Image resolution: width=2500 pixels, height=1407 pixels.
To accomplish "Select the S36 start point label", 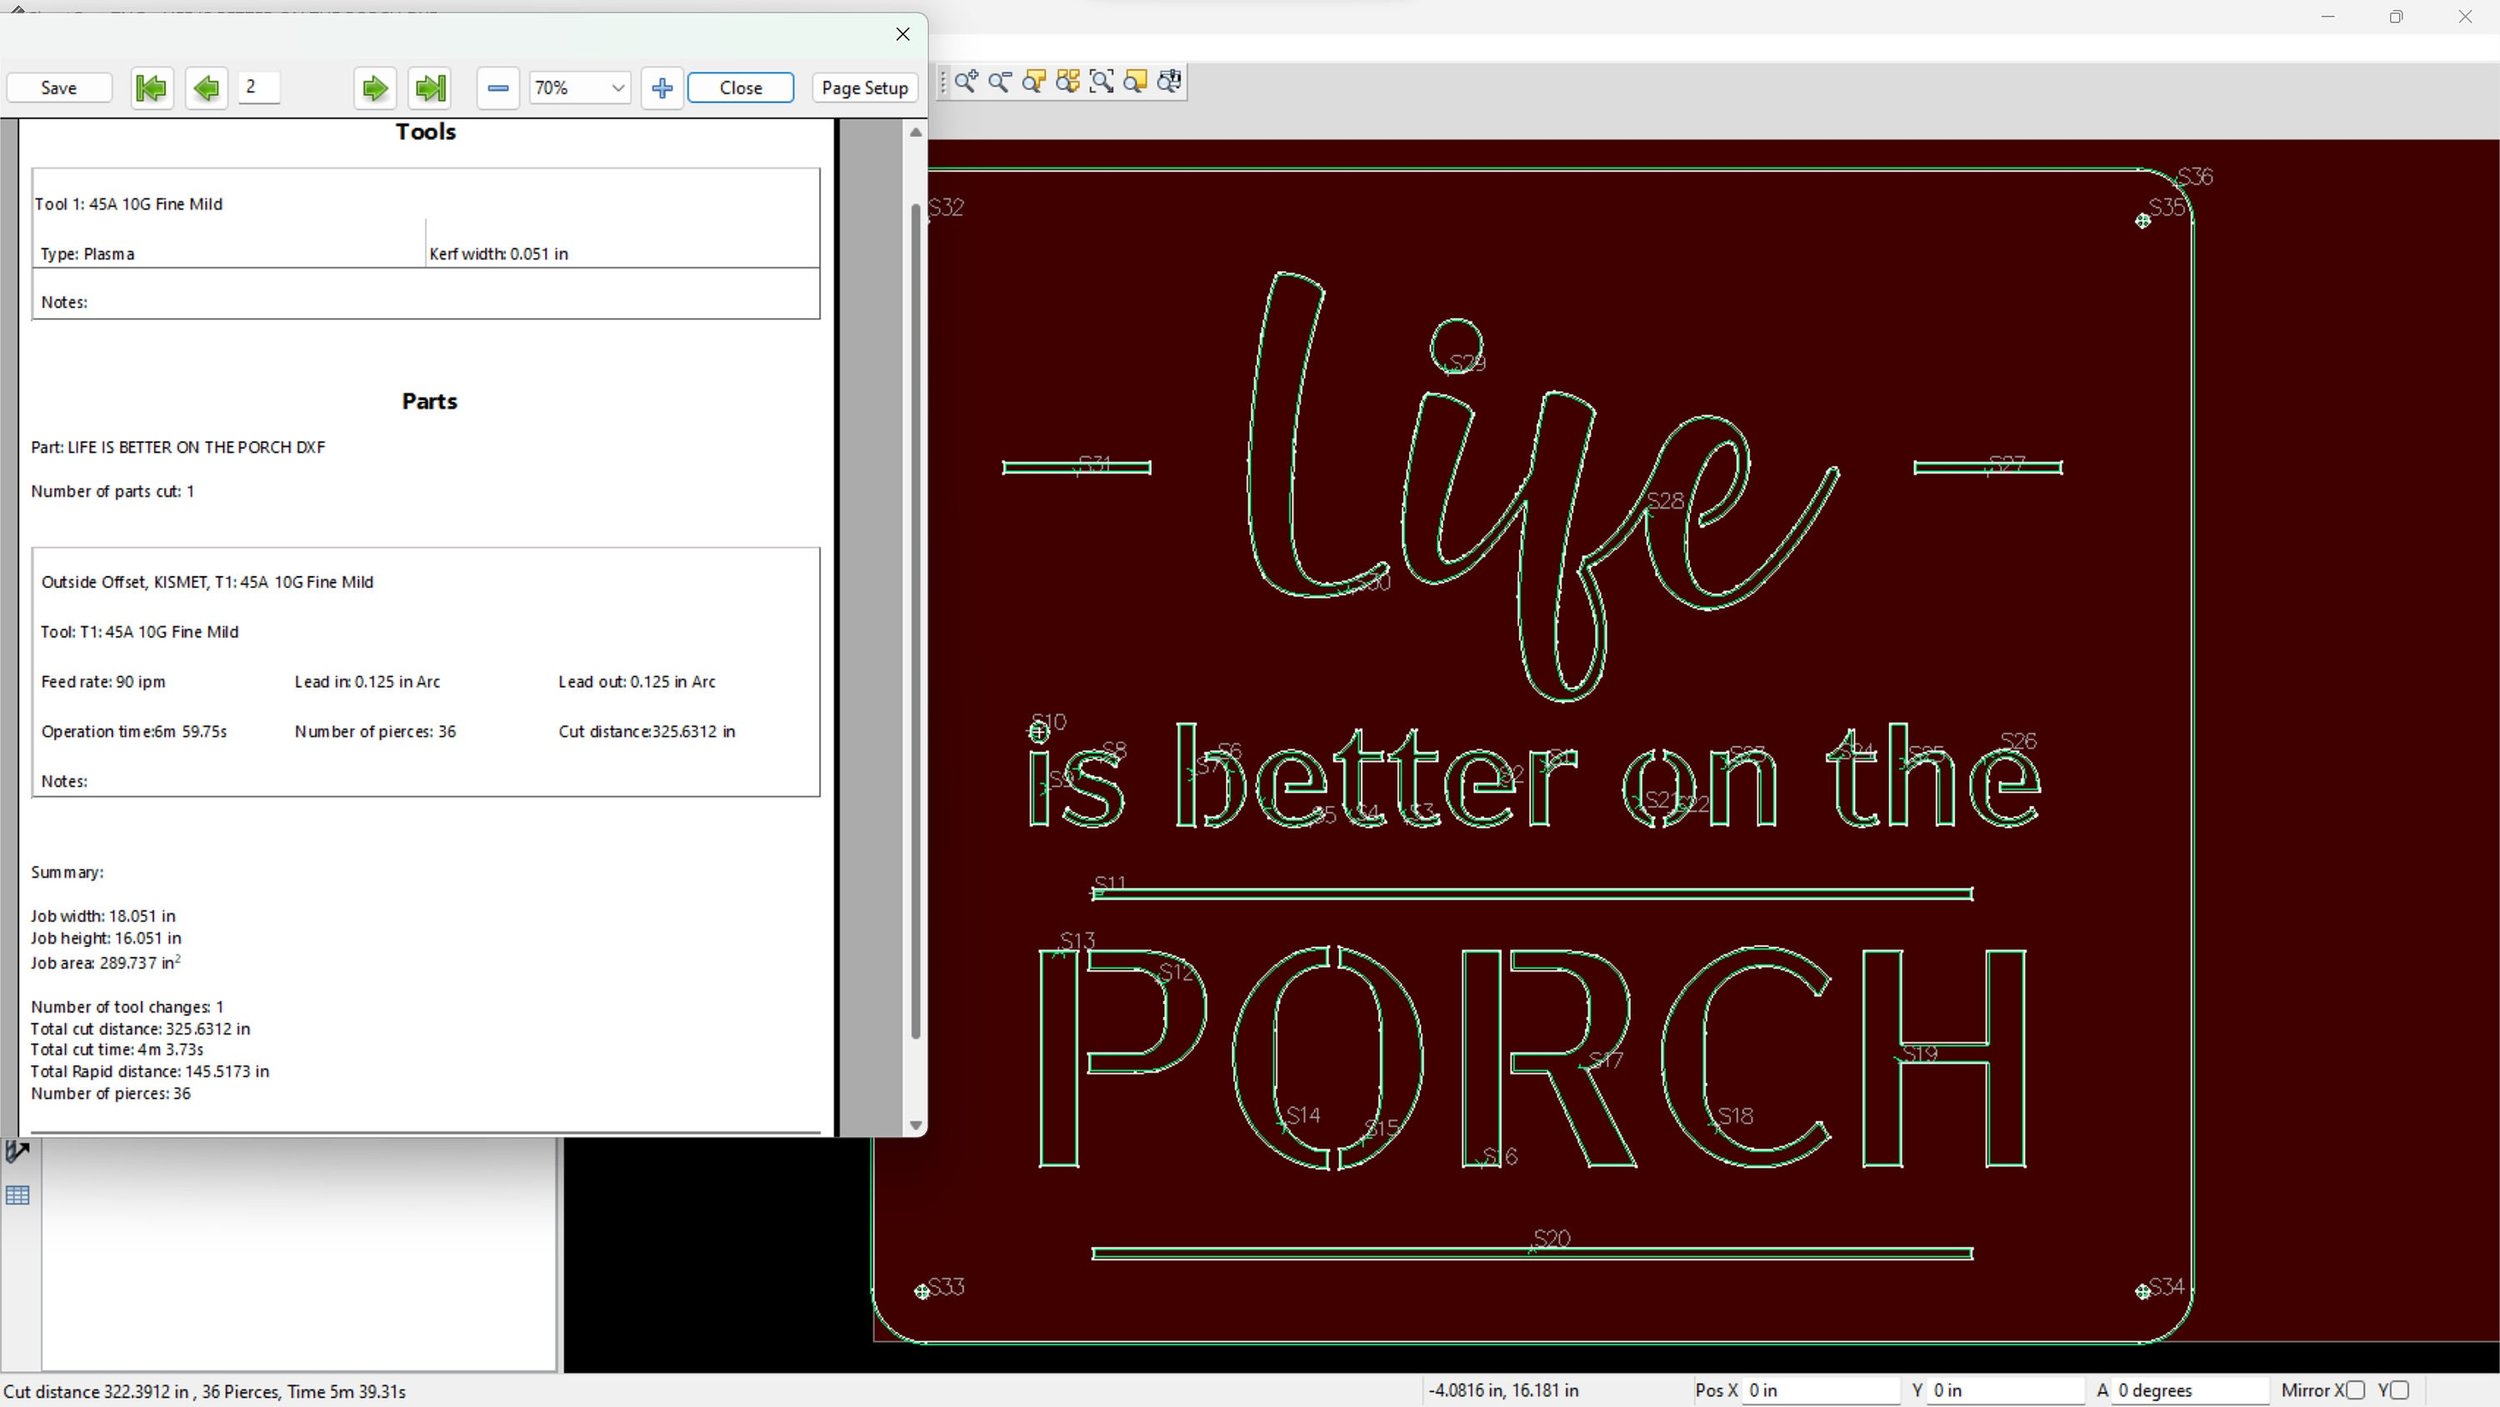I will [2196, 177].
